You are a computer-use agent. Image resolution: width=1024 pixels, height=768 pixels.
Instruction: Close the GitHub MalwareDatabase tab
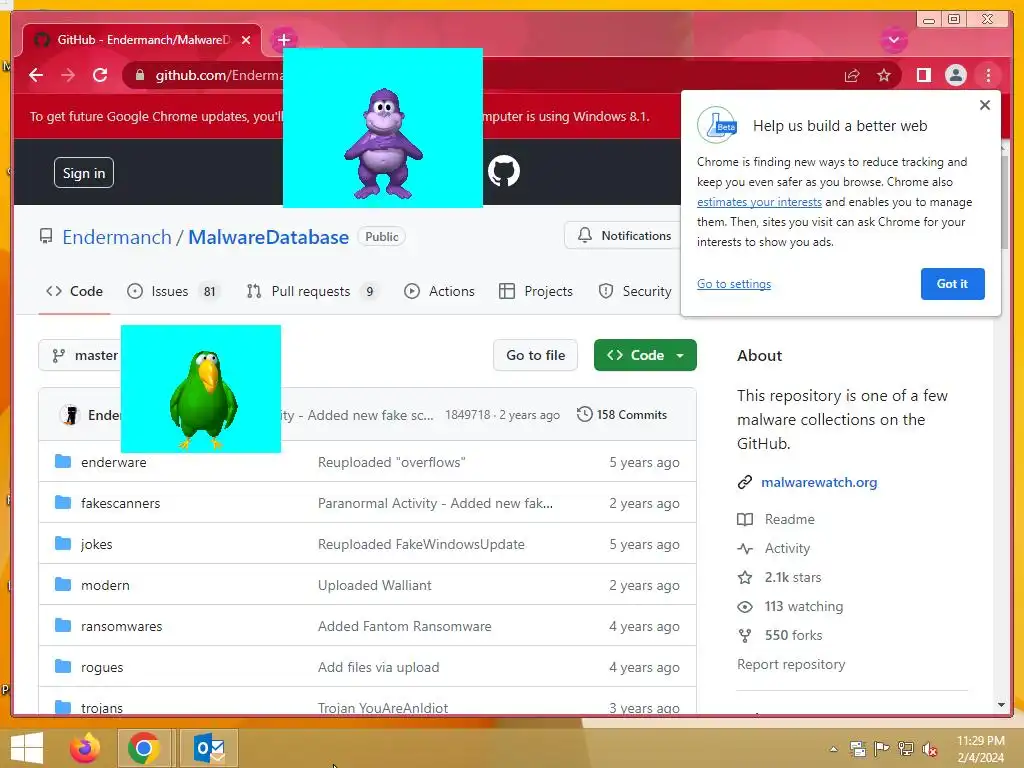click(x=246, y=40)
